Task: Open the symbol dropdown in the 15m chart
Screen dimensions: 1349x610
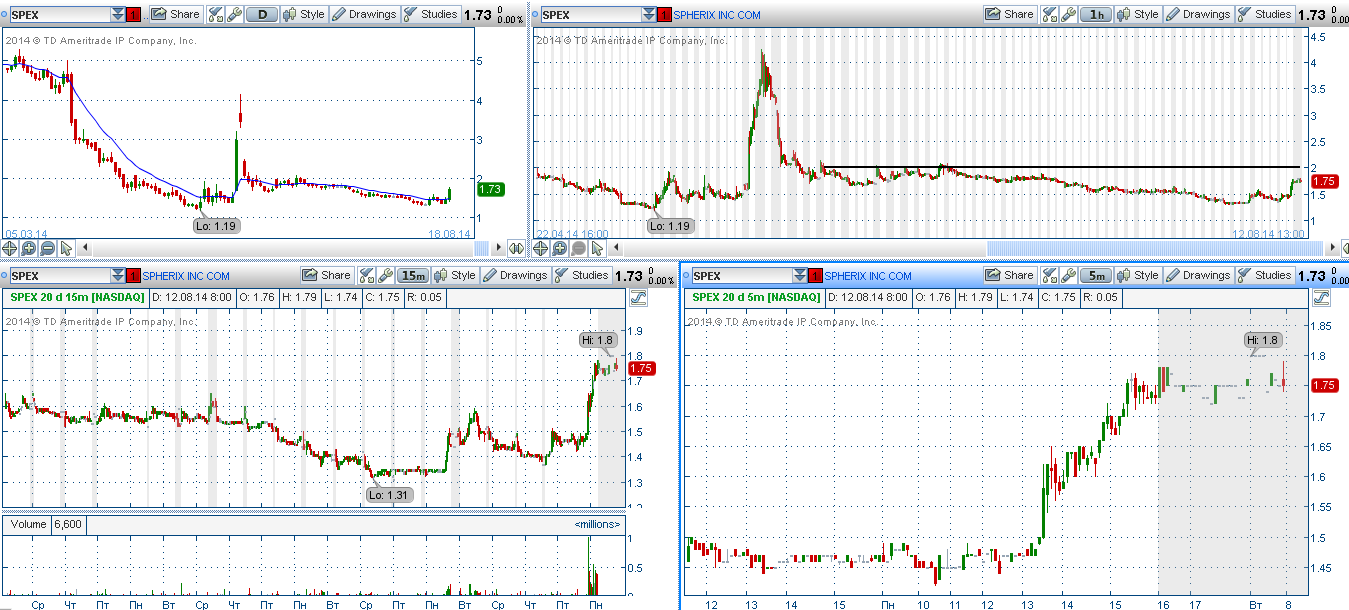Action: coord(118,276)
